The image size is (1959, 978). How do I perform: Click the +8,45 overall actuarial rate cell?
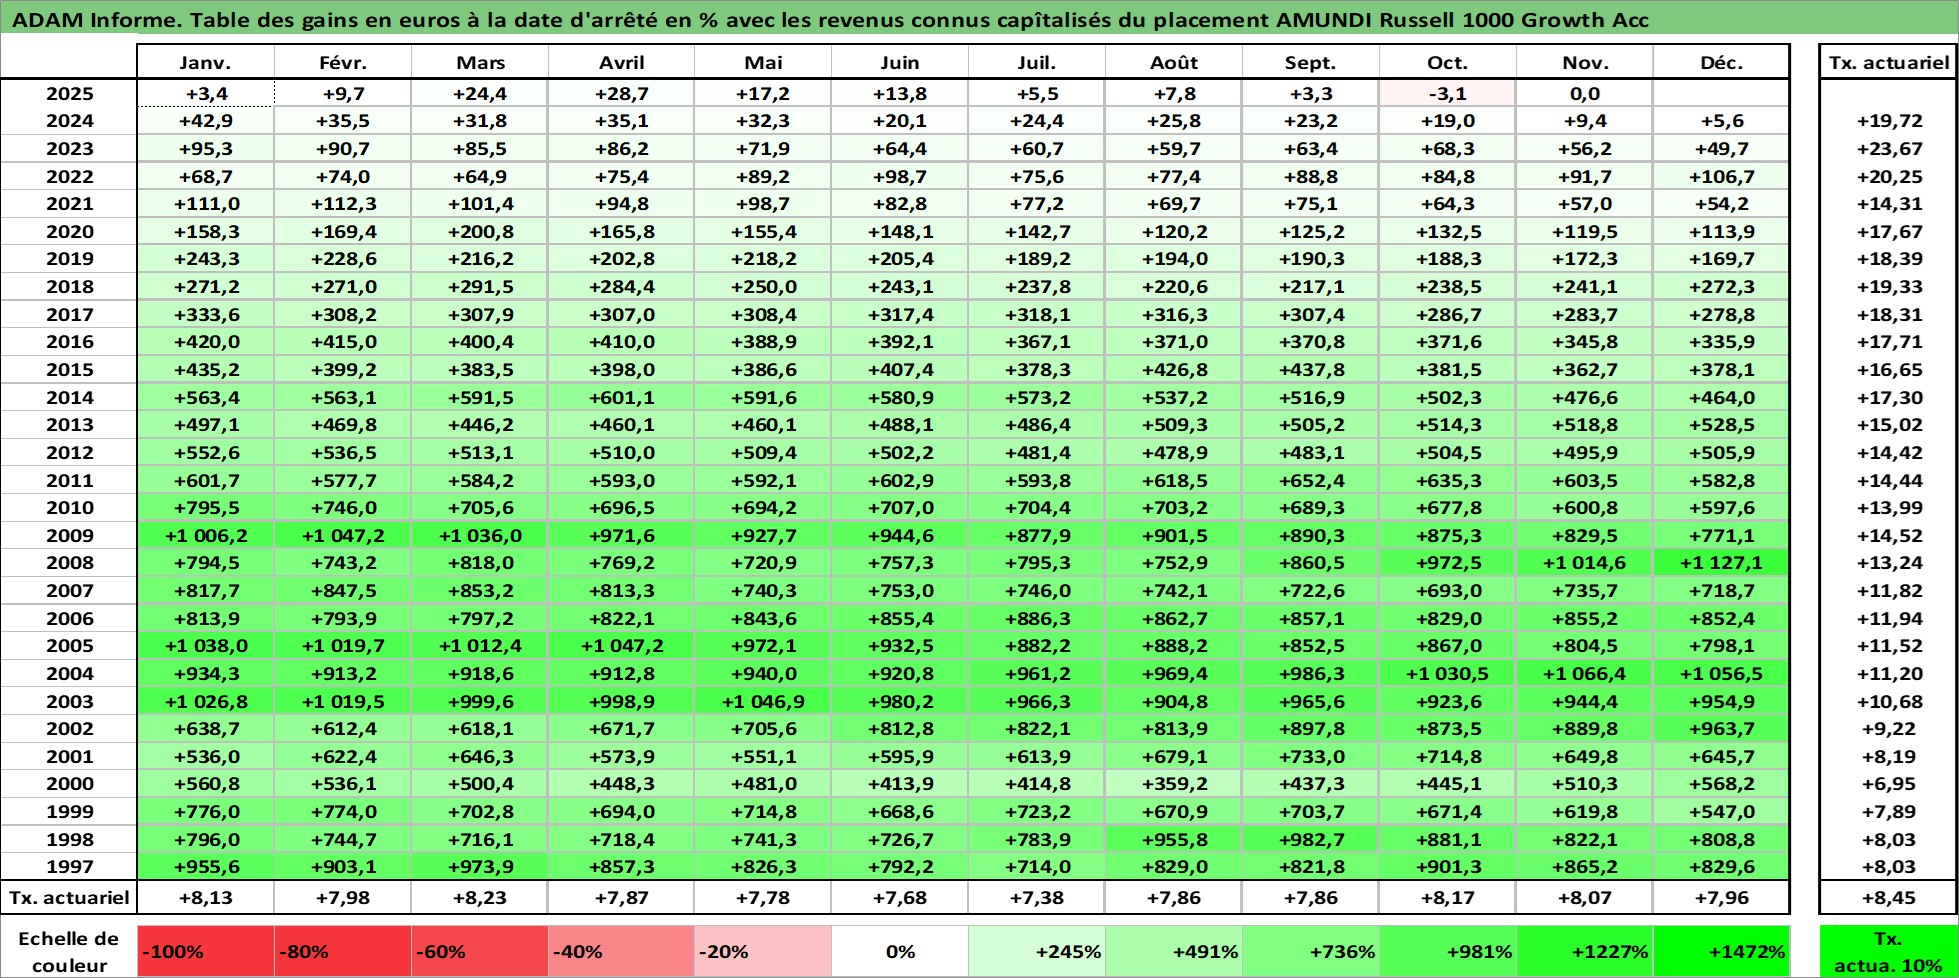coord(1888,897)
